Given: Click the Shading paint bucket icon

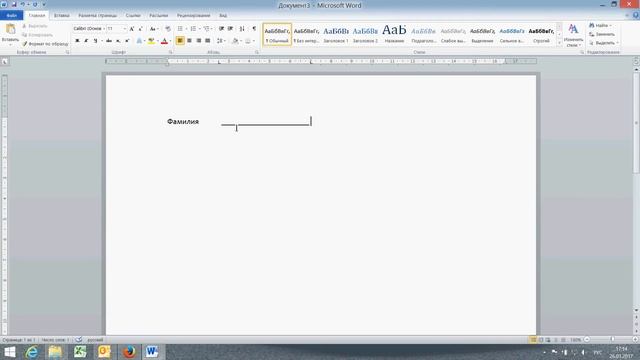Looking at the screenshot, I should point(235,41).
